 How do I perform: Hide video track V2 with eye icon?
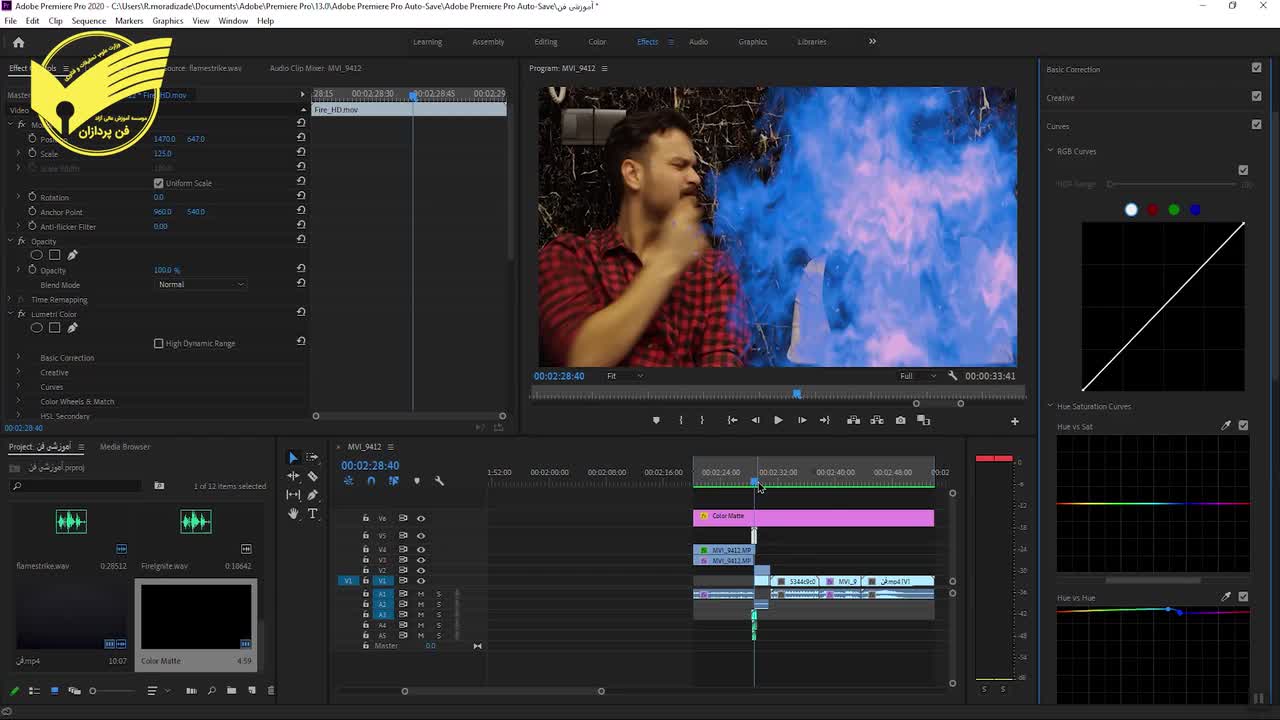[420, 570]
